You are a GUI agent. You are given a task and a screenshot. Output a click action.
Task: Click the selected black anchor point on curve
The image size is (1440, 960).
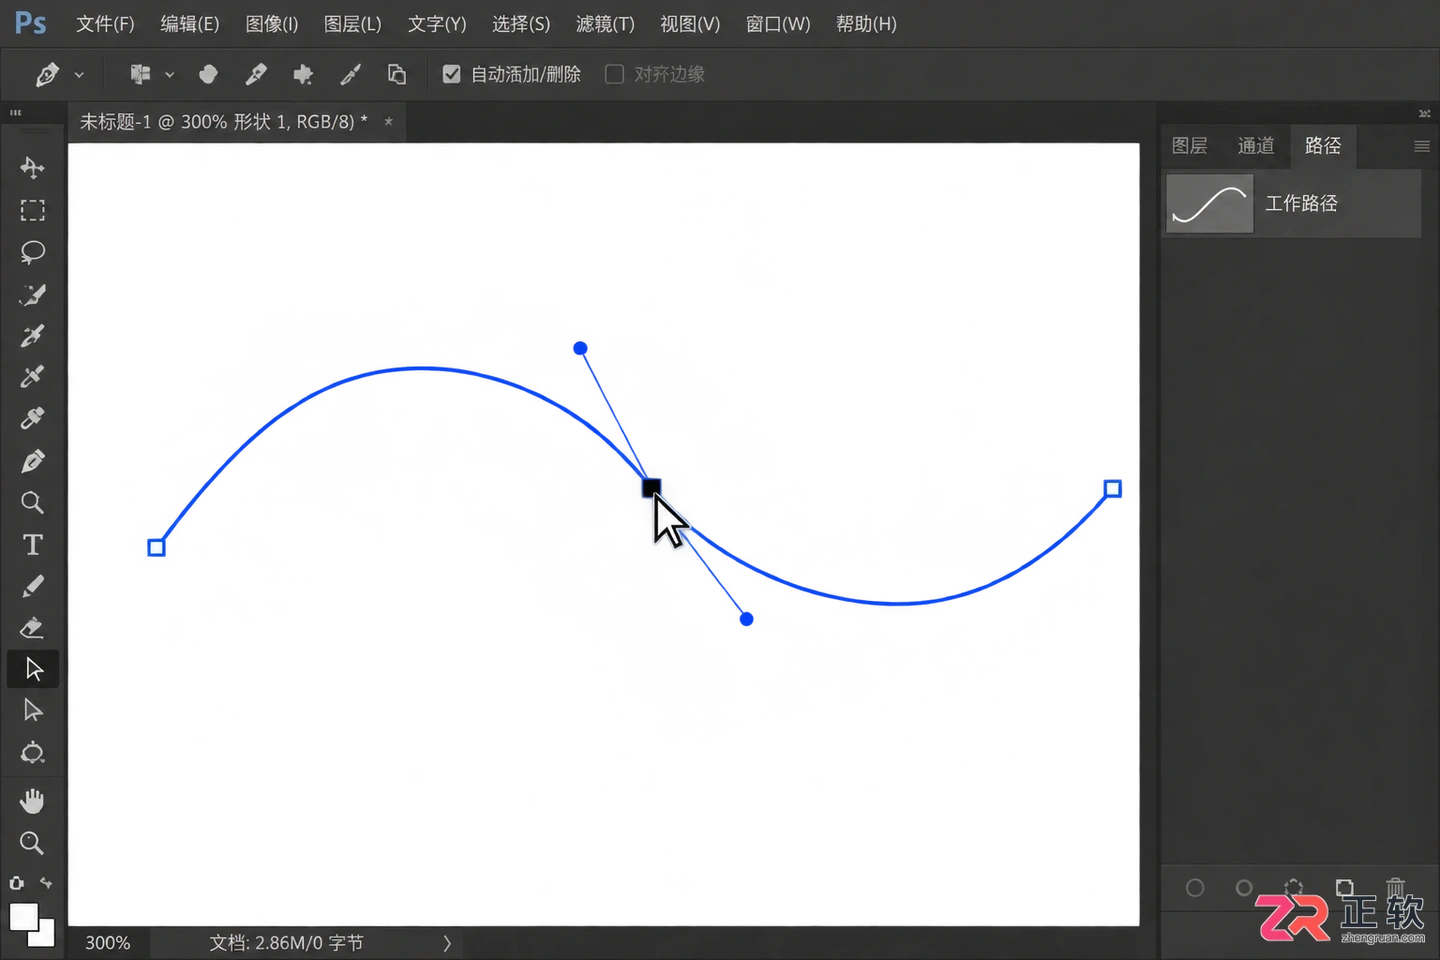(651, 487)
